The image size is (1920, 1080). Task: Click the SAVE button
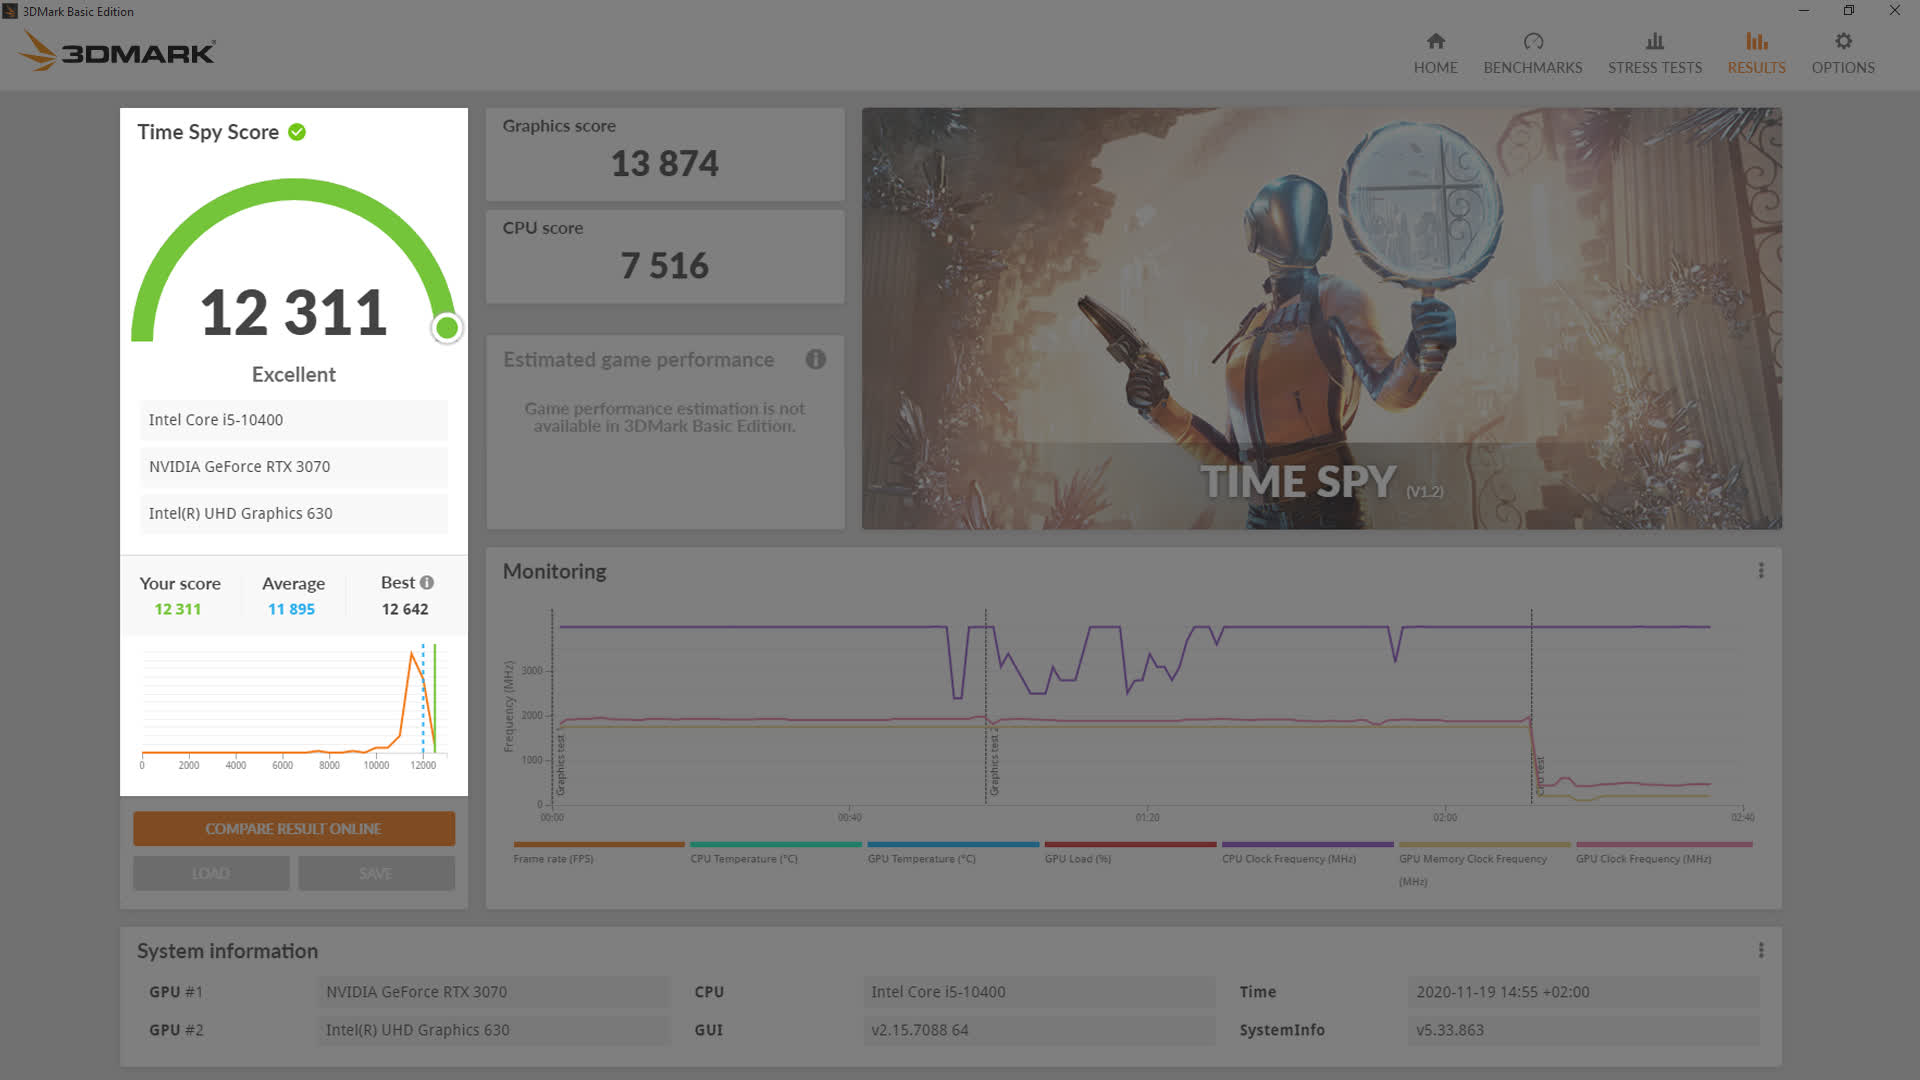376,873
